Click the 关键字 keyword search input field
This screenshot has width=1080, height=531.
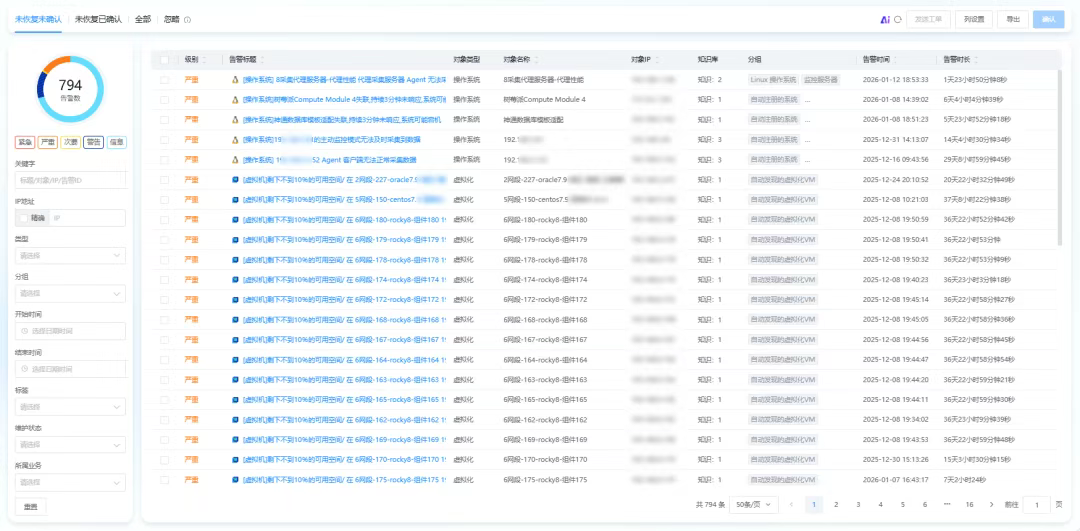pos(70,180)
